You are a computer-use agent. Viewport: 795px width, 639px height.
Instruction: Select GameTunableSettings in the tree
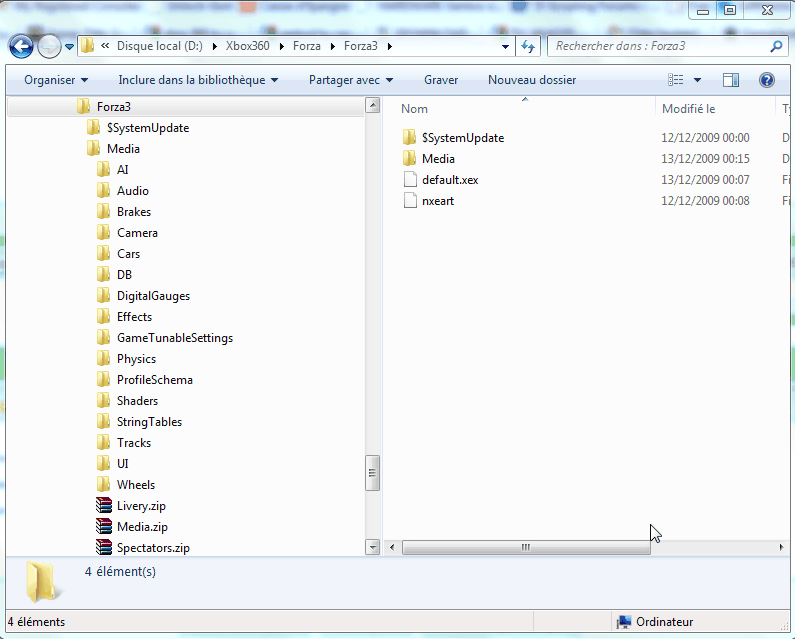(x=174, y=338)
